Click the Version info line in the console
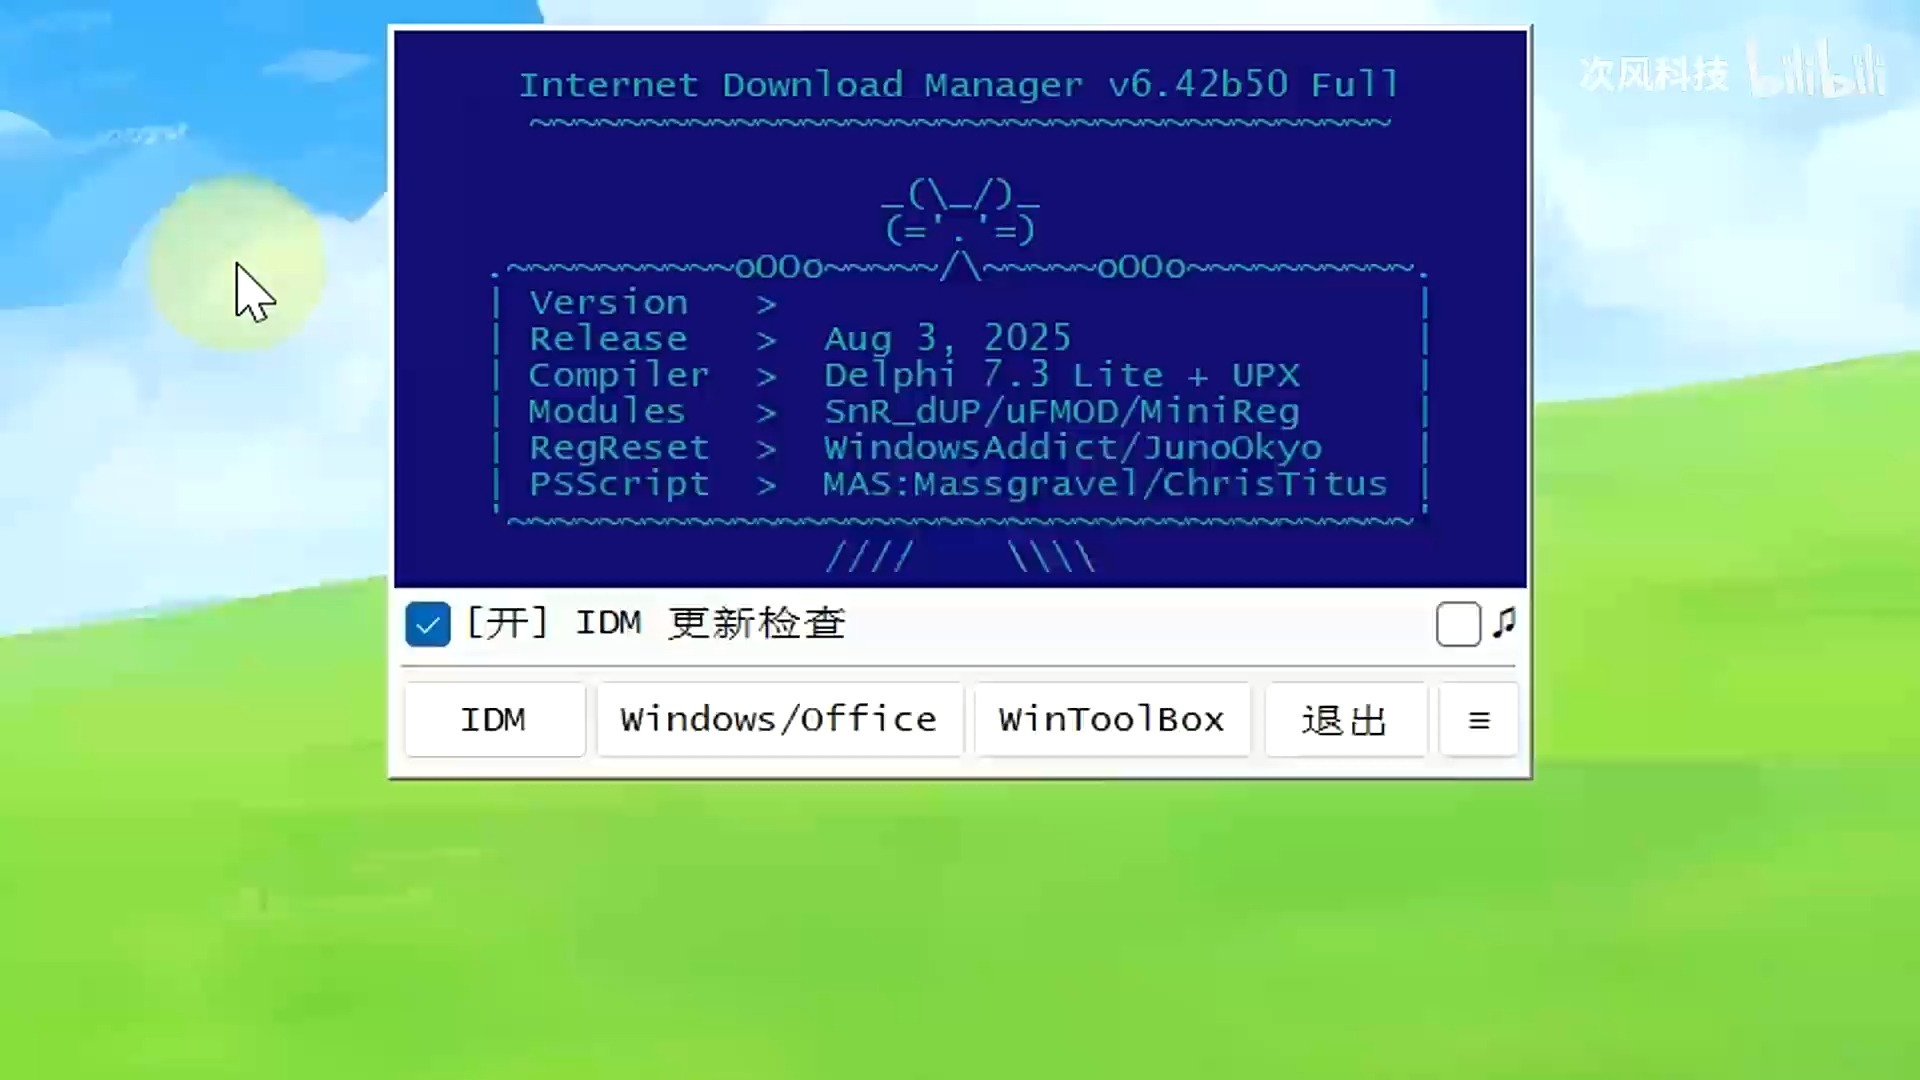The width and height of the screenshot is (1920, 1080). coord(648,302)
